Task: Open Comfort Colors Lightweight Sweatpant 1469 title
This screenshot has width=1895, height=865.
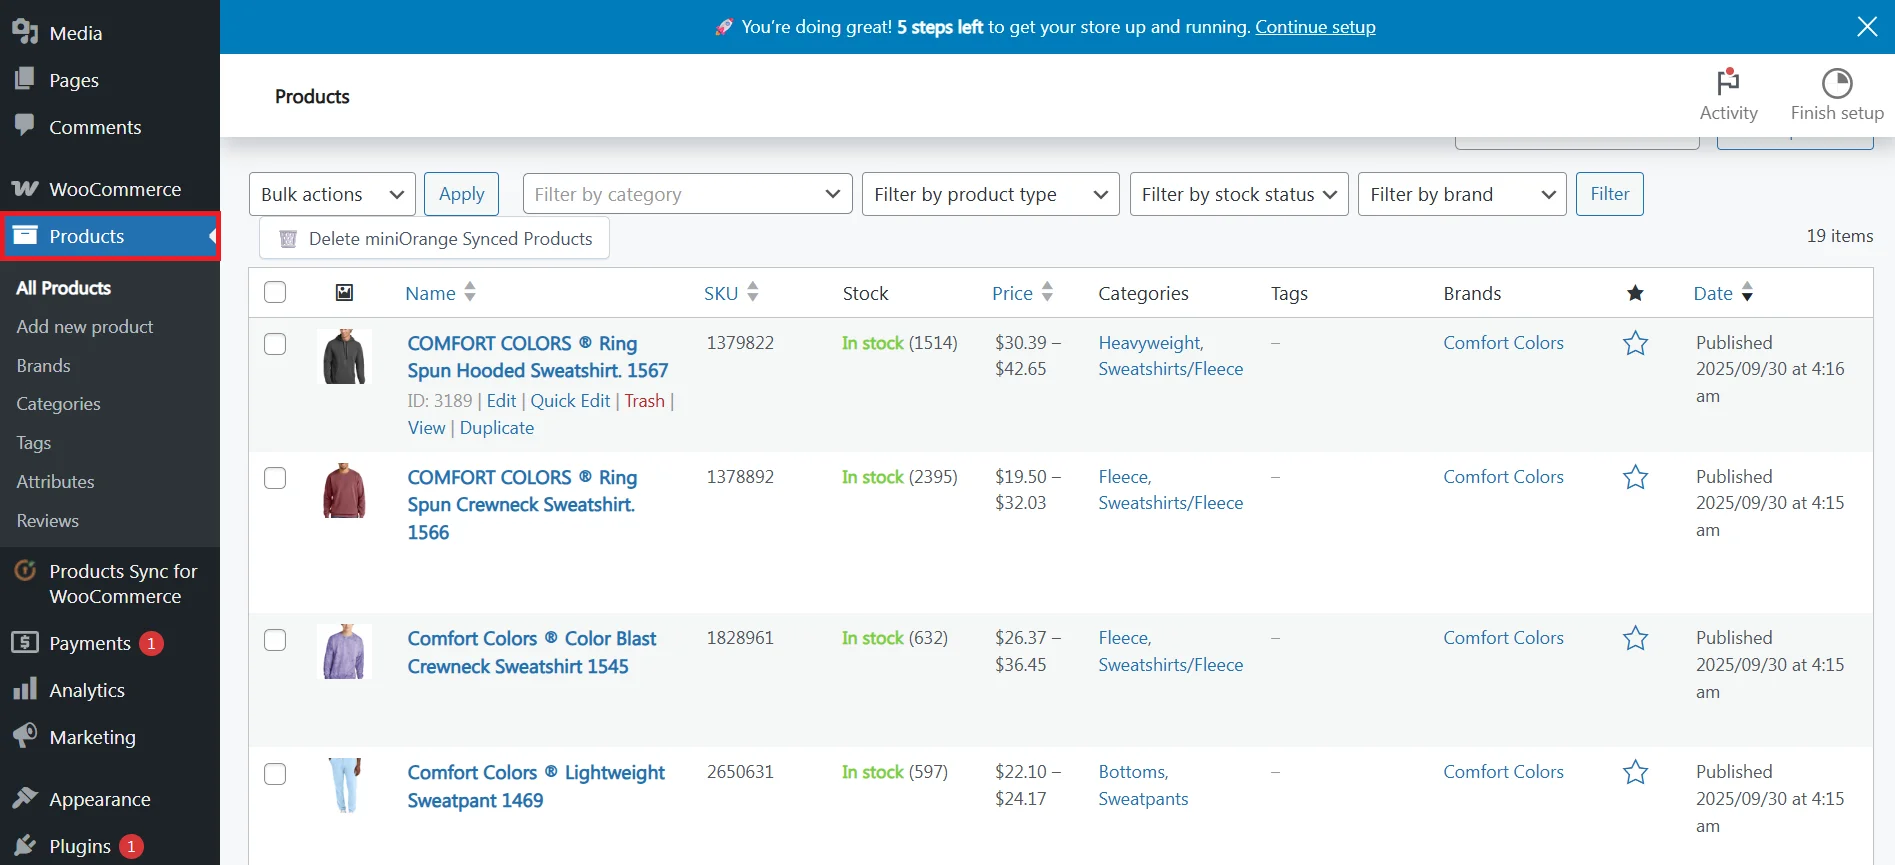Action: tap(536, 787)
